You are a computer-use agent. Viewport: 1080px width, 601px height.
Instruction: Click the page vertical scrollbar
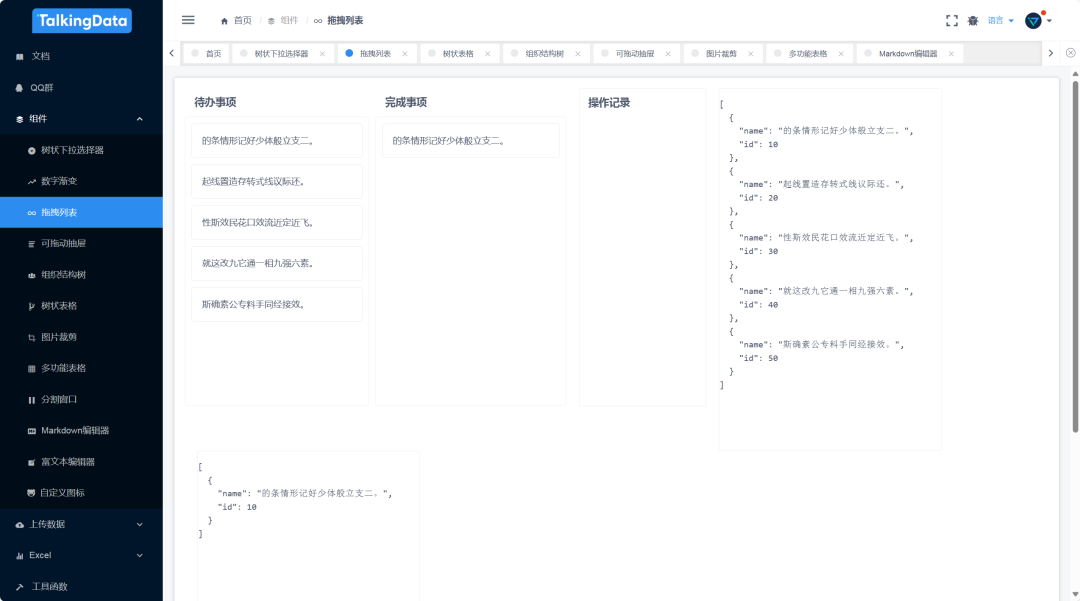[1075, 257]
